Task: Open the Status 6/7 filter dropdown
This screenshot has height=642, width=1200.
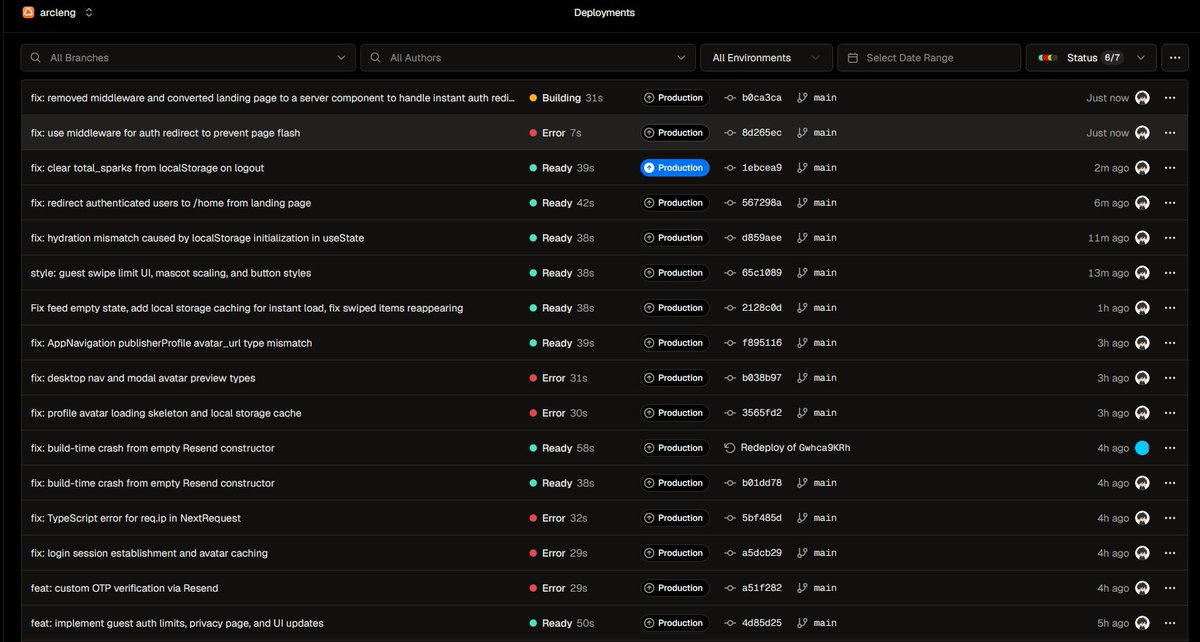Action: click(1092, 58)
